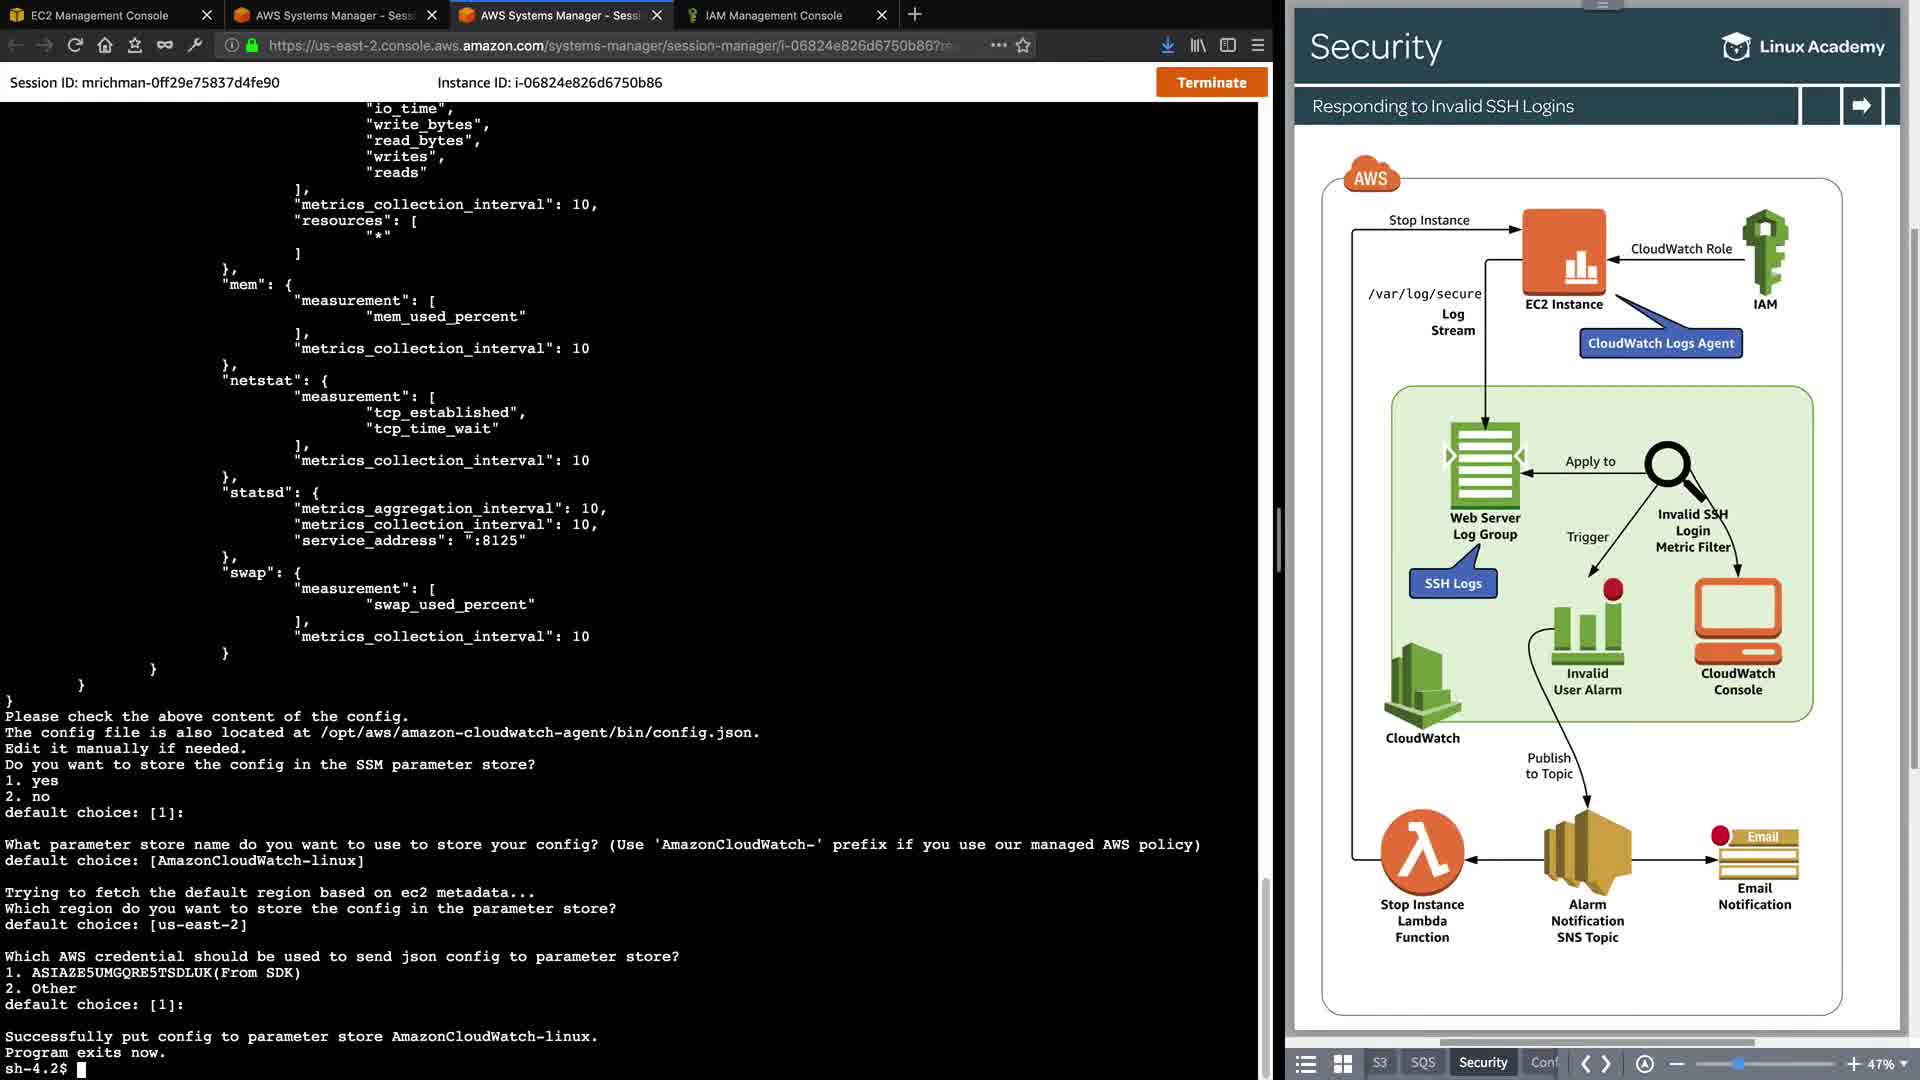The width and height of the screenshot is (1920, 1080).
Task: Toggle the browser sidebar view
Action: (x=1228, y=45)
